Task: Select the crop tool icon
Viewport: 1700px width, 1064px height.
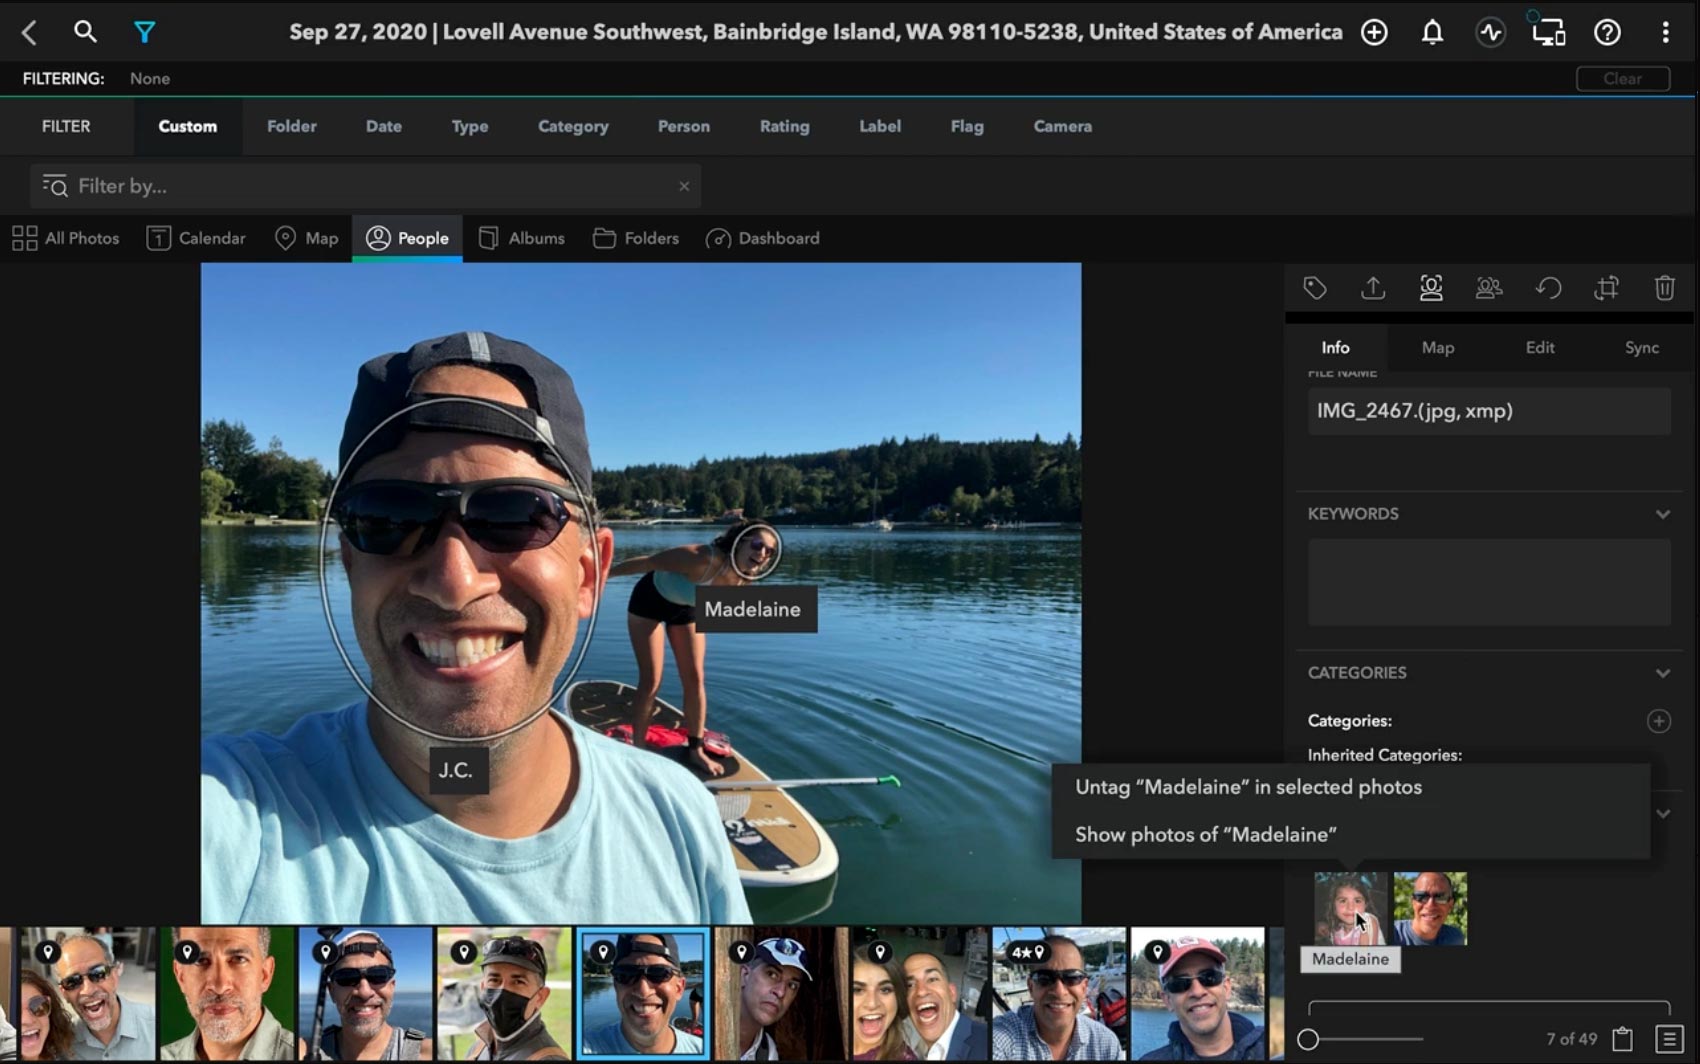Action: (x=1606, y=288)
